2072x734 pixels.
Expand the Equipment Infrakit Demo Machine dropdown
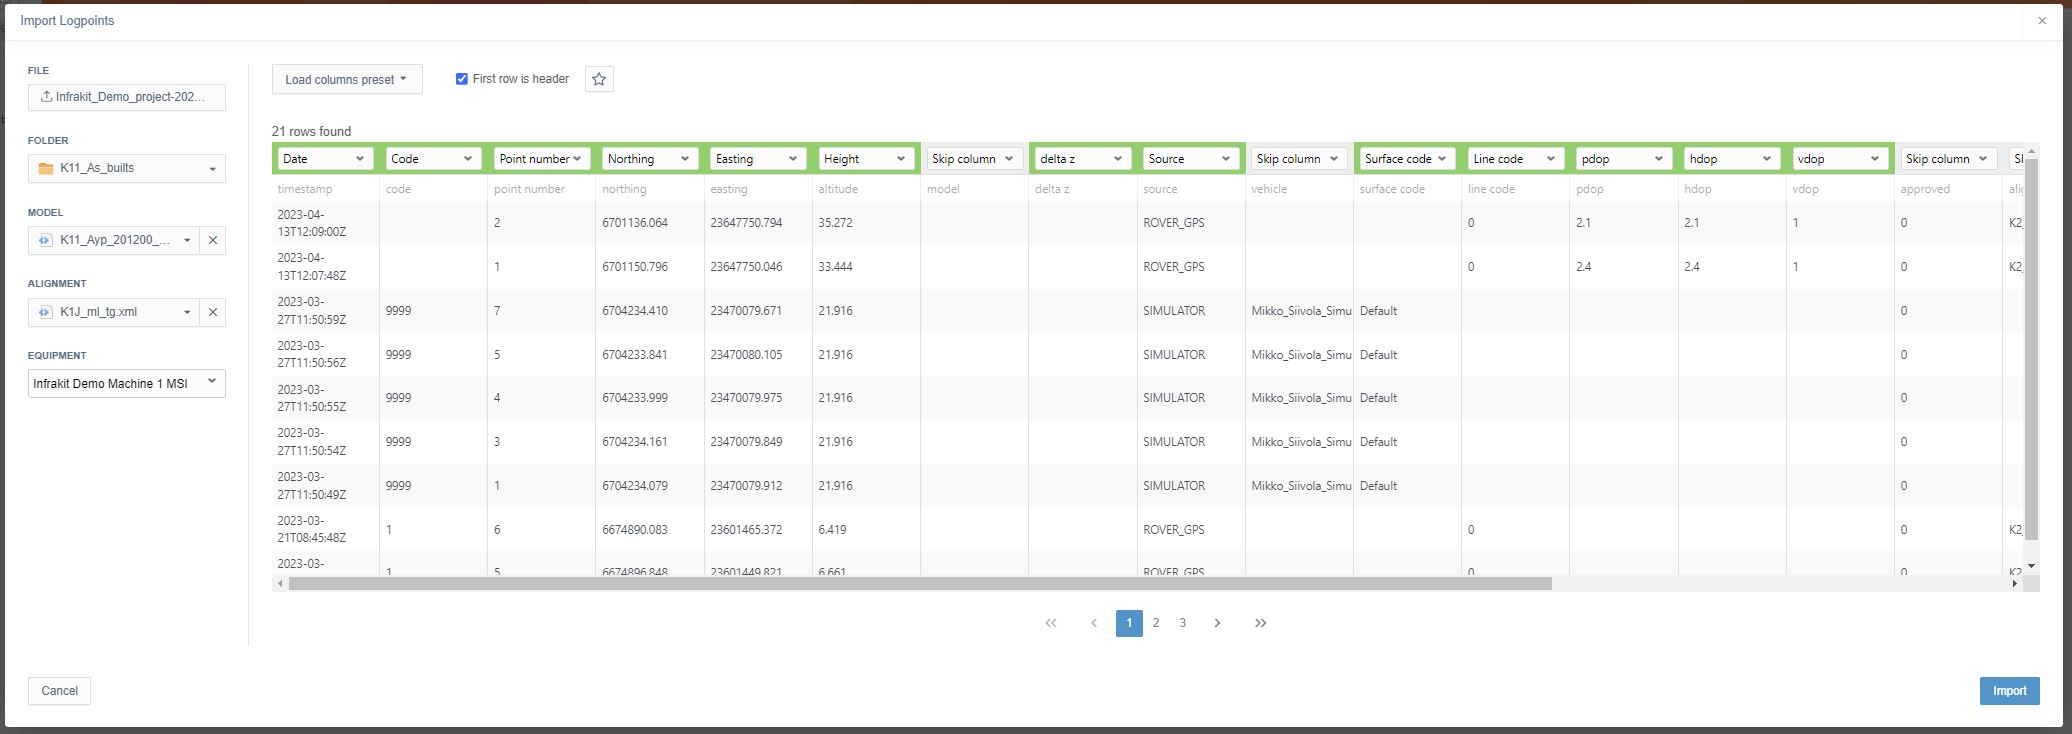(127, 383)
